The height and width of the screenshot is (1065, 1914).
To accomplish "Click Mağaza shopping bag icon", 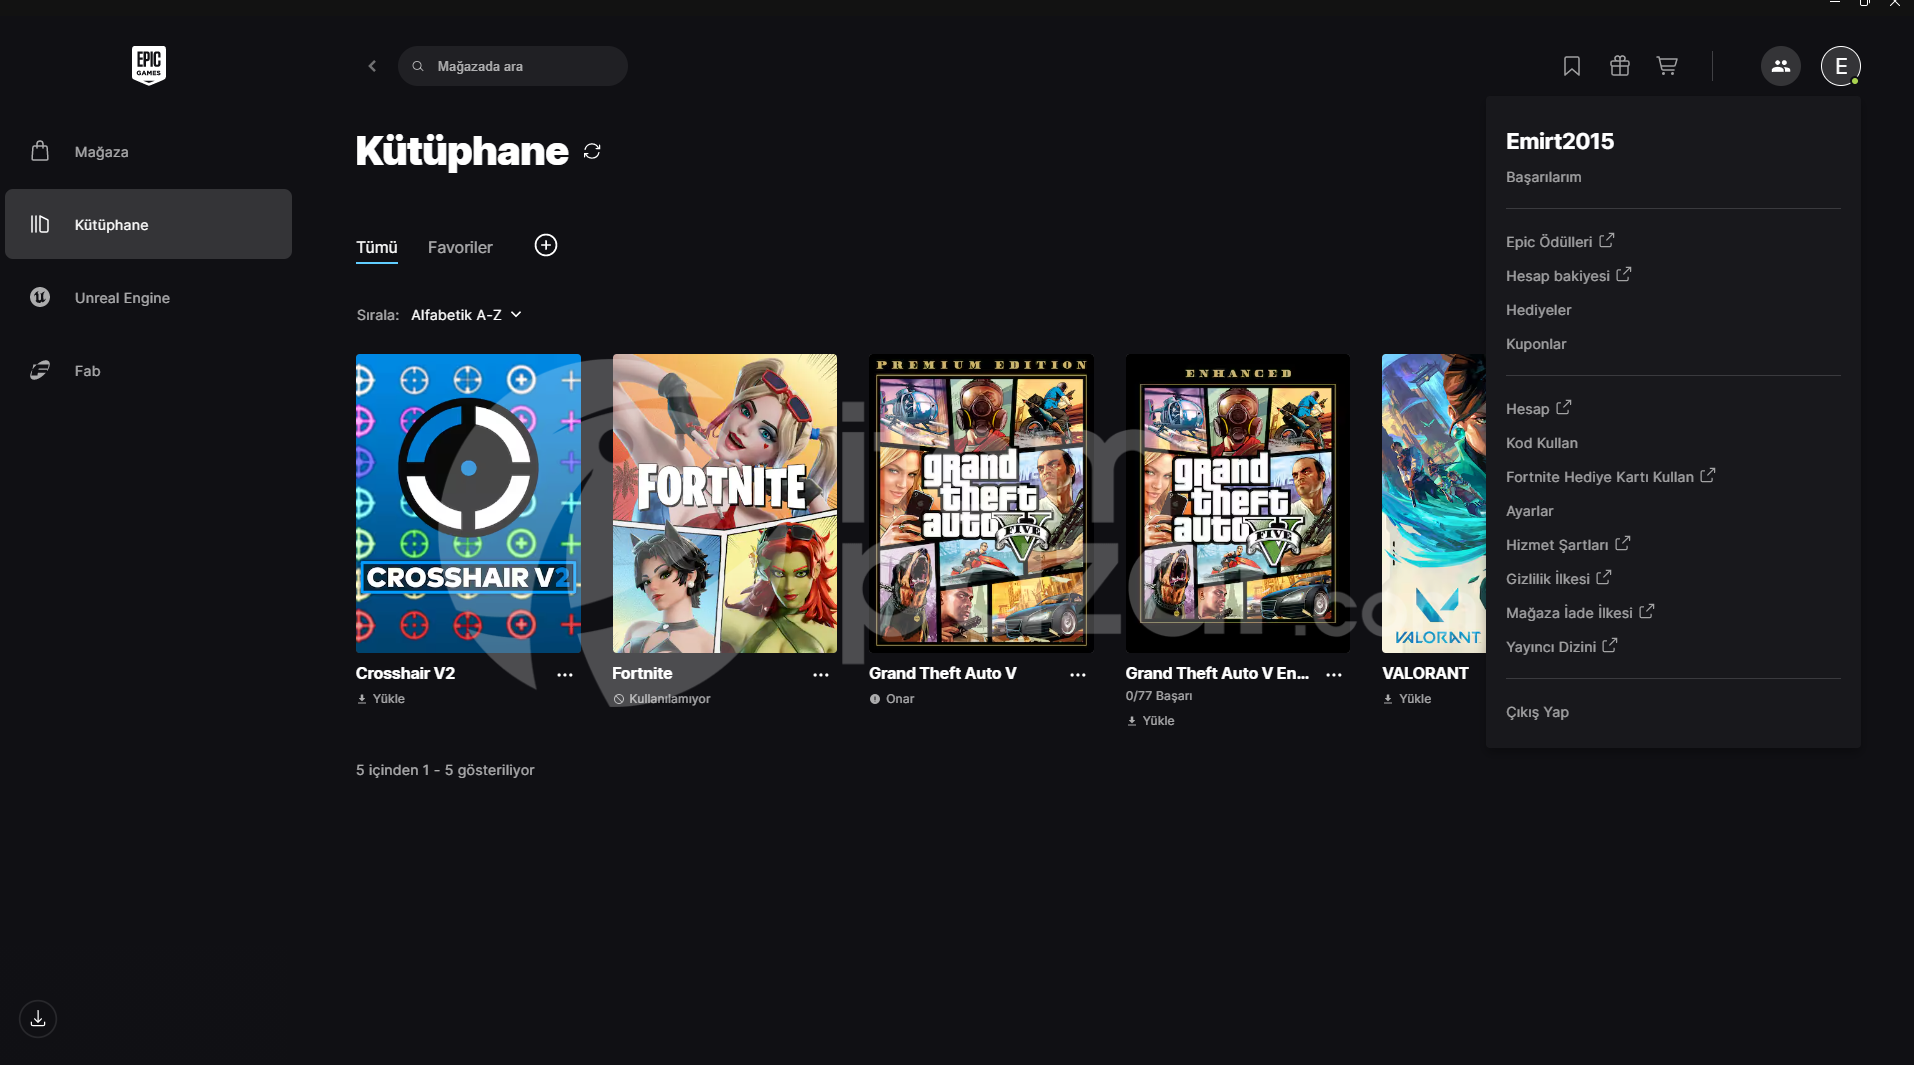I will [40, 151].
